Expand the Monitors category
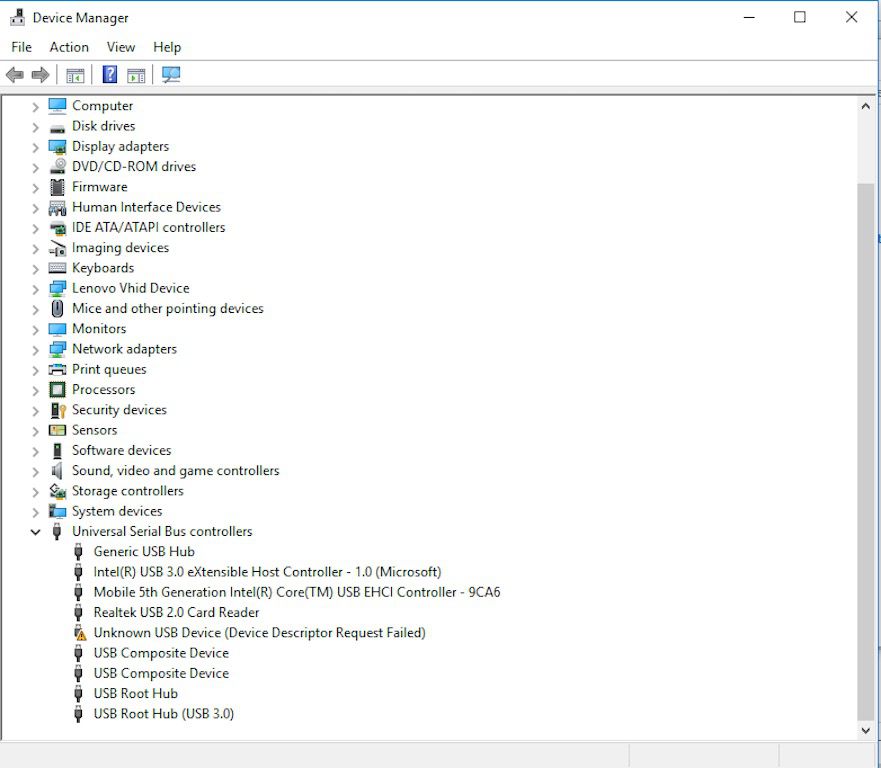Image resolution: width=881 pixels, height=768 pixels. [x=35, y=330]
